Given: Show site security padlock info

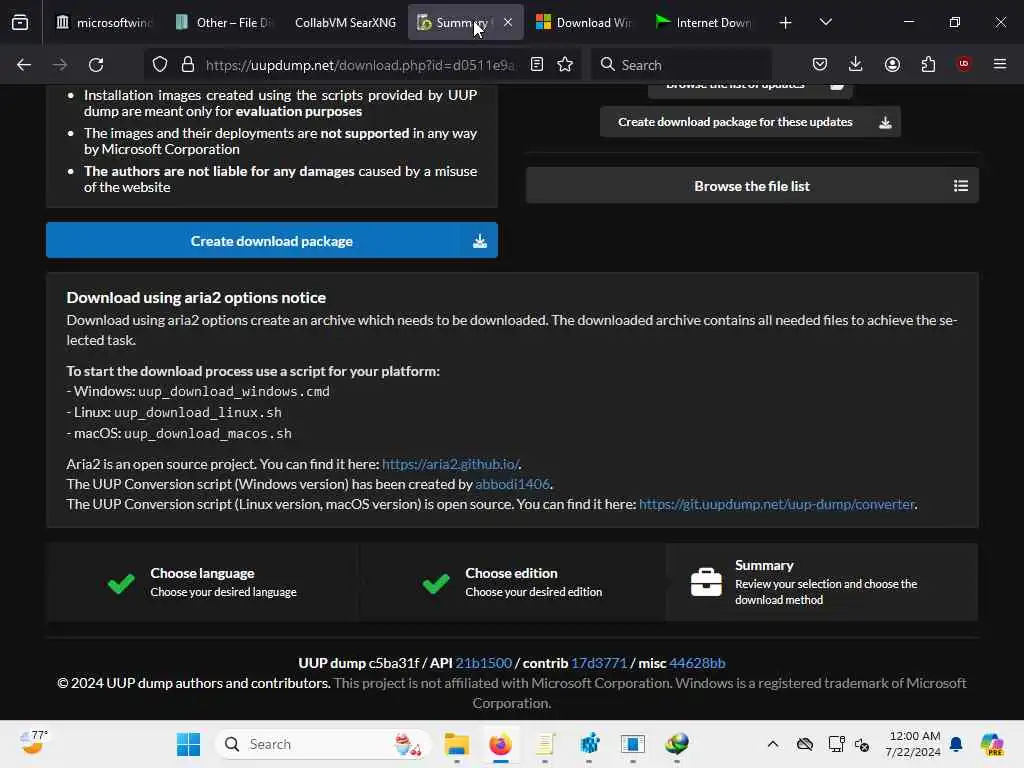Looking at the screenshot, I should [x=188, y=65].
